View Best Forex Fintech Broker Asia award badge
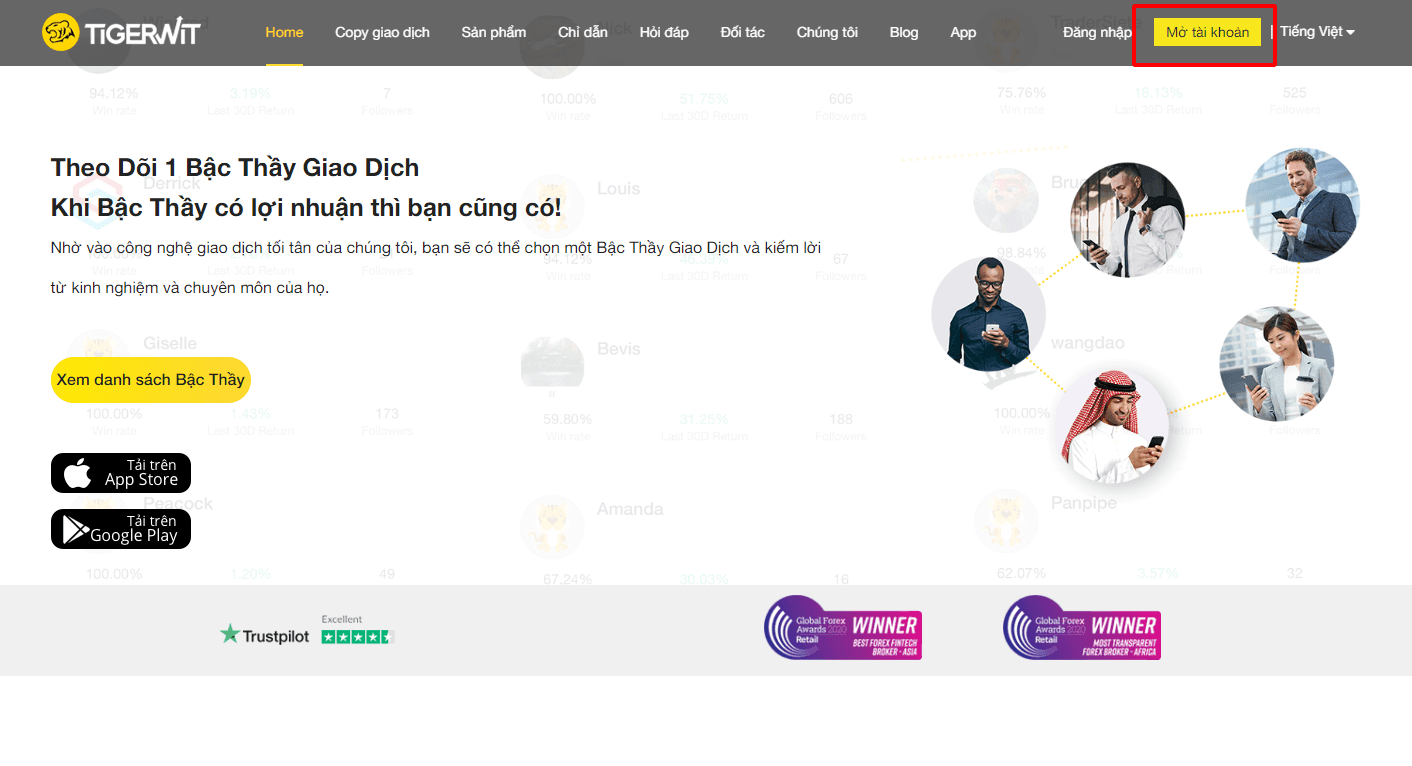1412x766 pixels. click(842, 628)
